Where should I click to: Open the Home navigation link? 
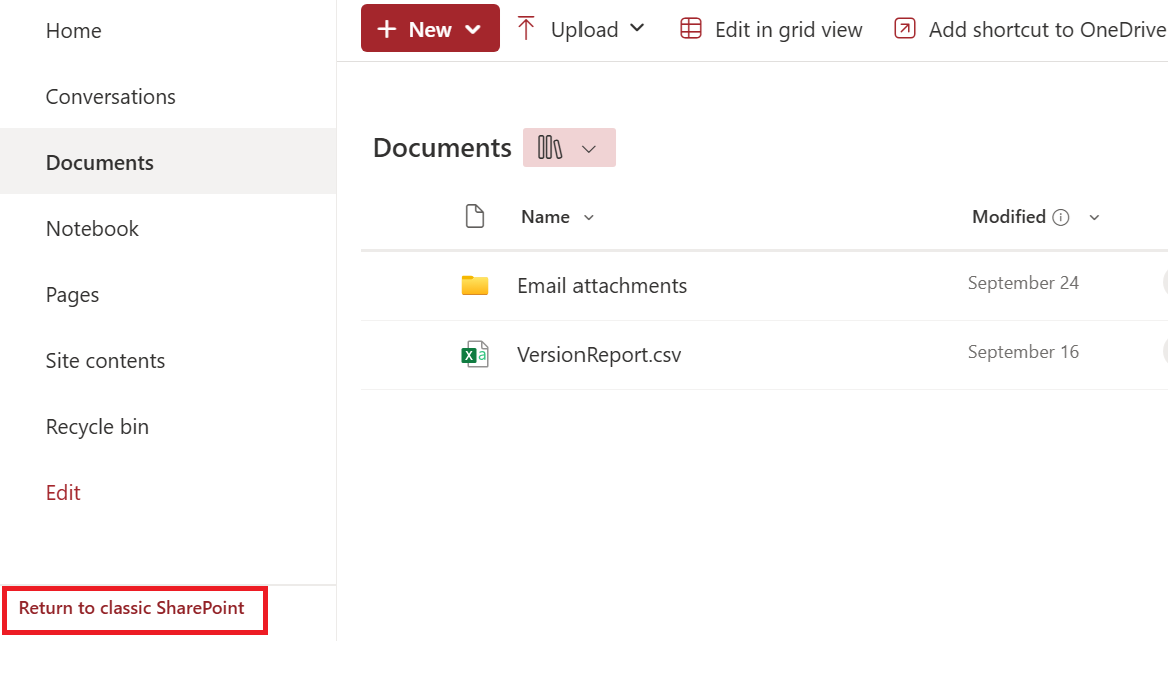[73, 31]
